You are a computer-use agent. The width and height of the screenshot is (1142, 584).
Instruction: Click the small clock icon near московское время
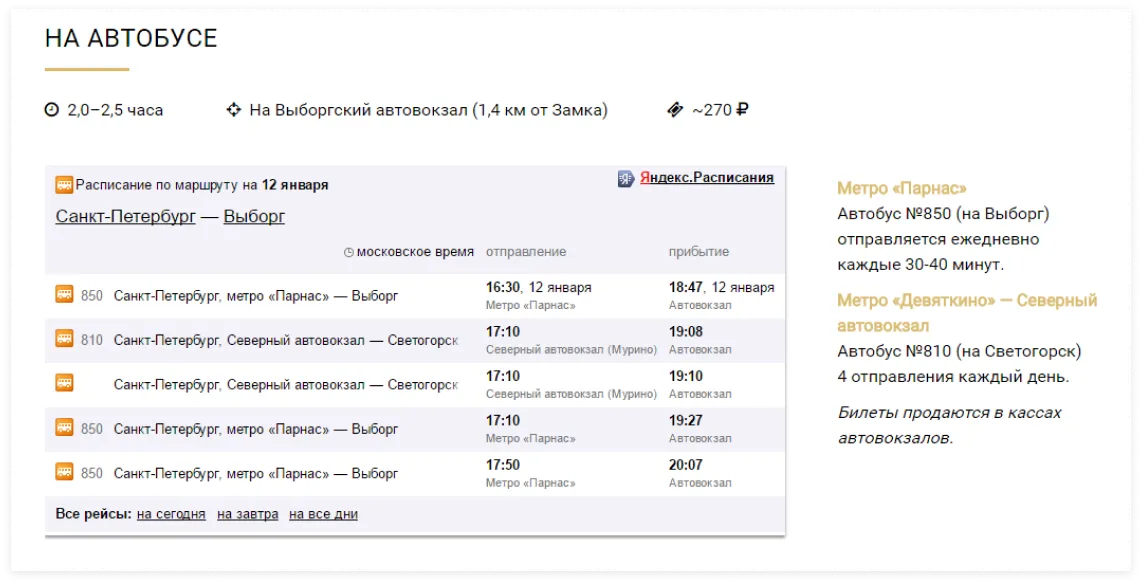click(348, 253)
